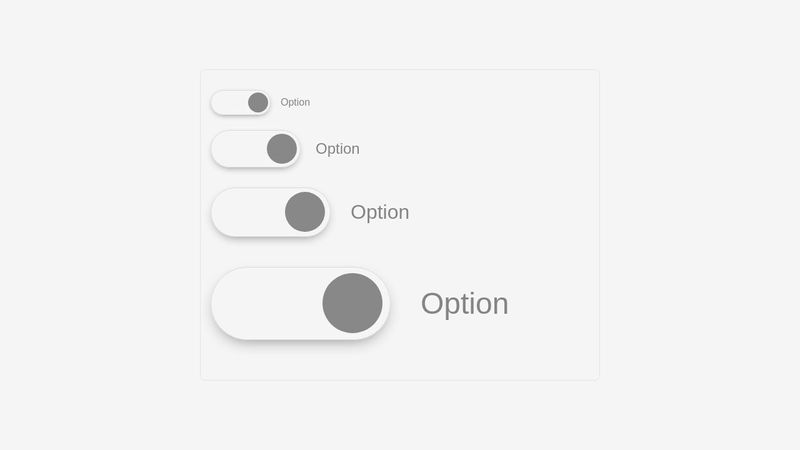Click the big gray knob of the largest switch
Screen dimensions: 800x450
[x=352, y=303]
